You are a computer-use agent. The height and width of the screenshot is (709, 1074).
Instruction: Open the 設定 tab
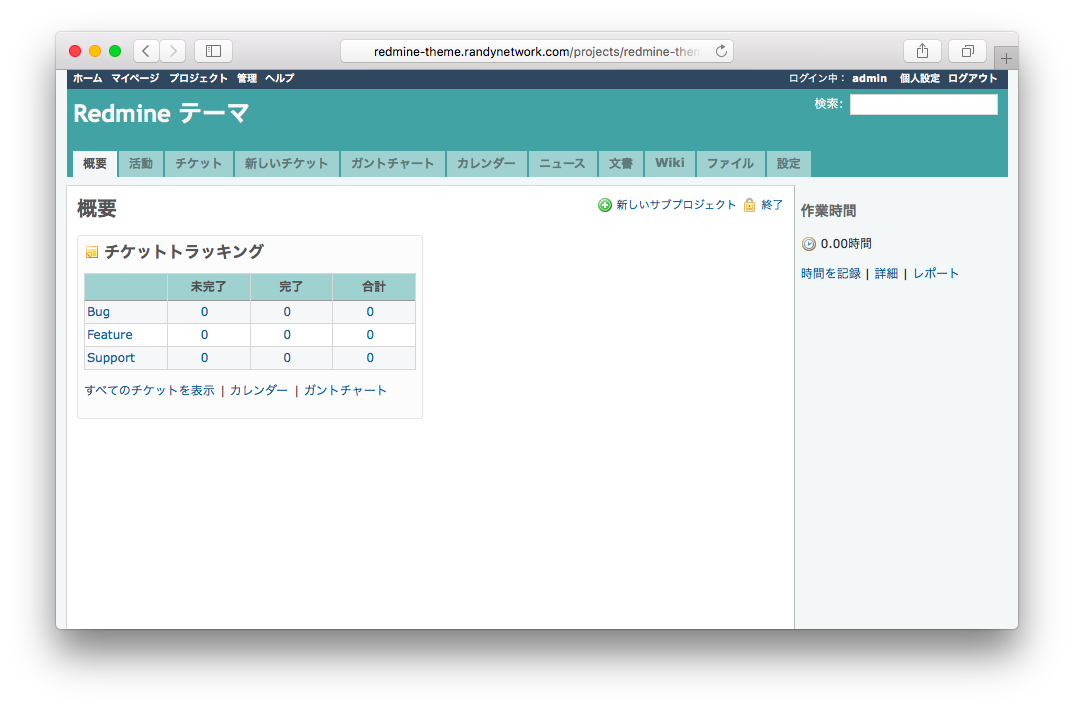click(789, 164)
